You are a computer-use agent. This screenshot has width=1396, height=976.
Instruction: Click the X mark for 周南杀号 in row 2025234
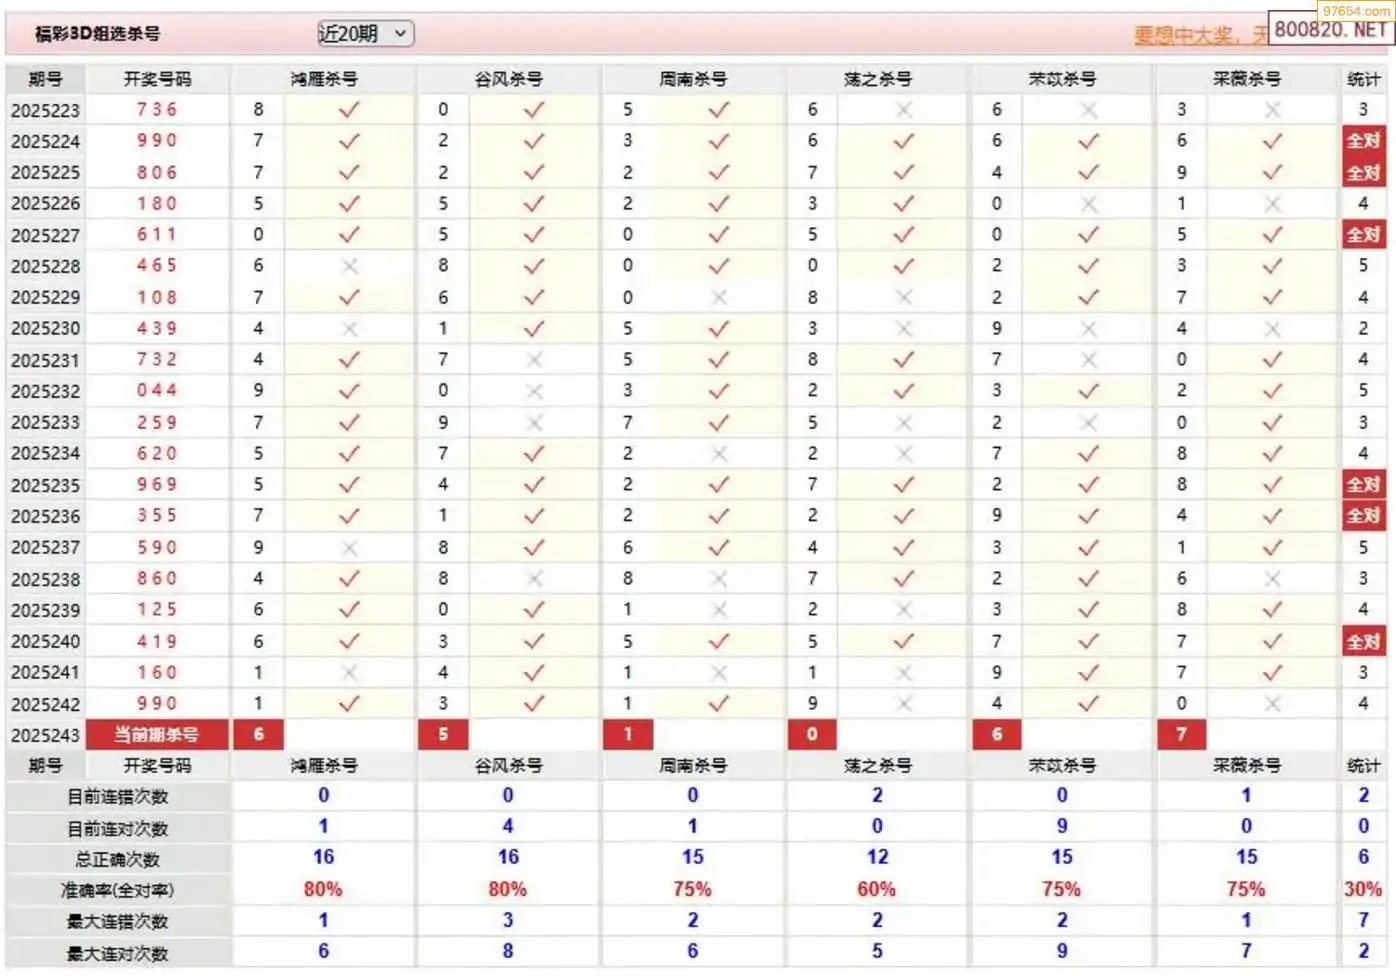(718, 453)
